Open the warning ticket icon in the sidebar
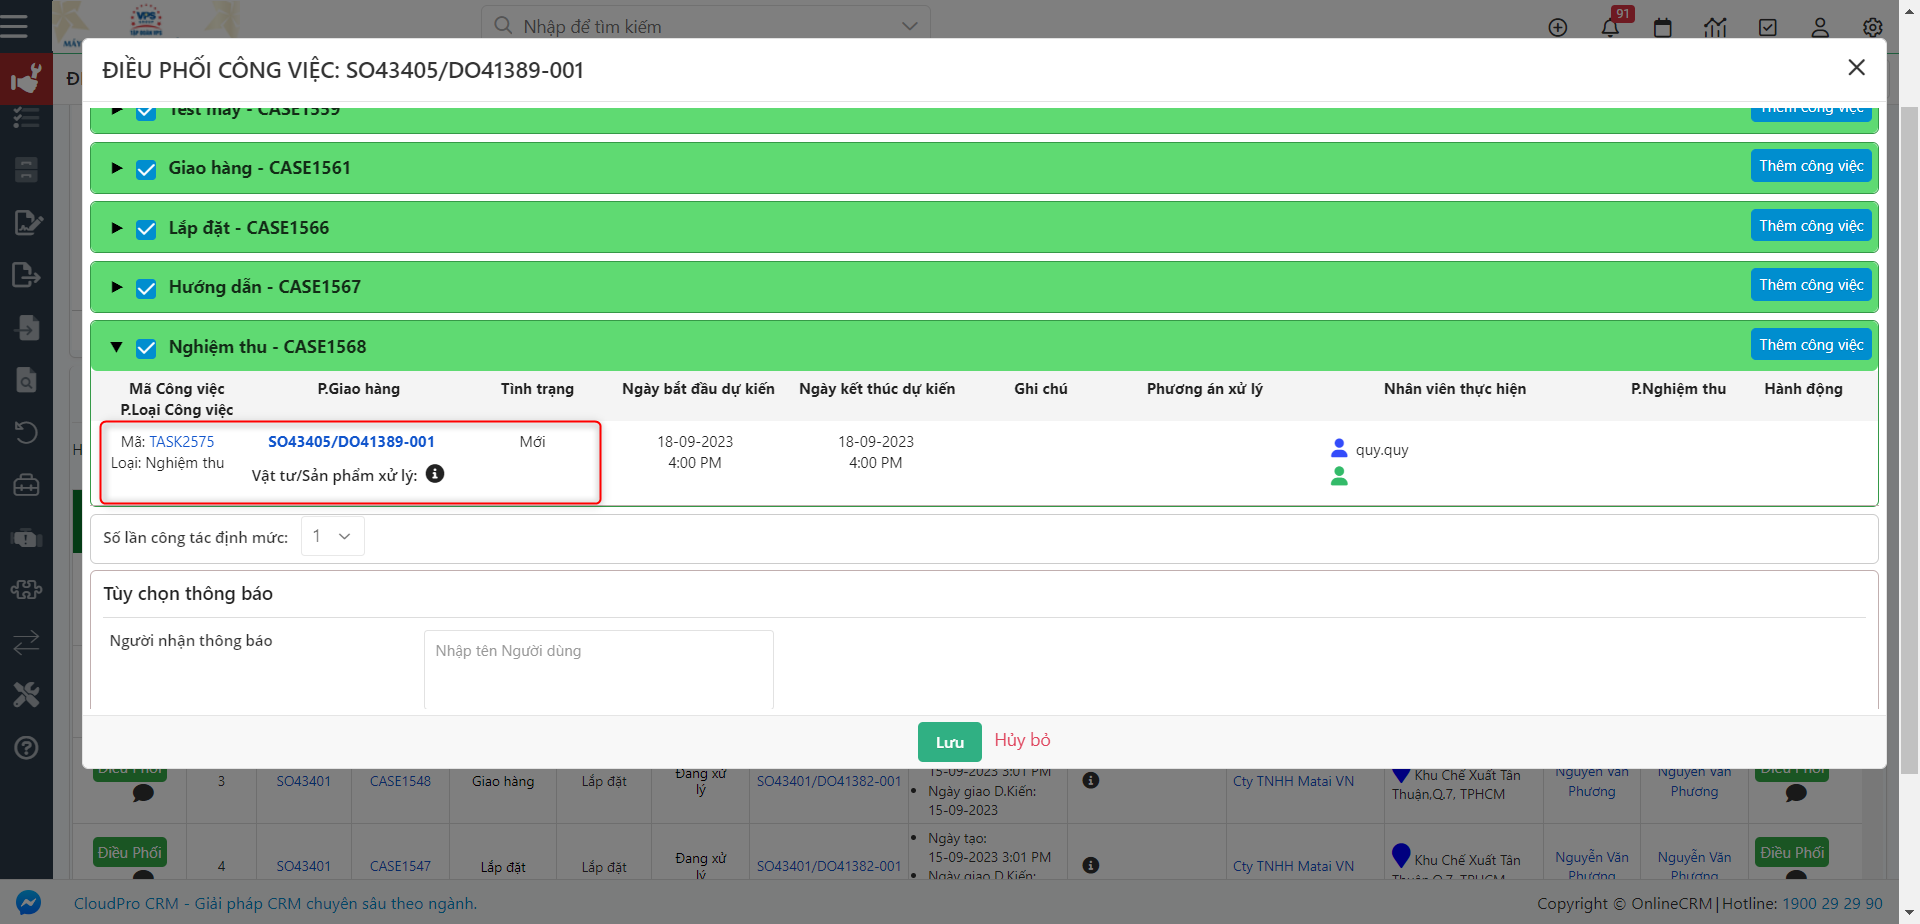1920x924 pixels. point(26,538)
